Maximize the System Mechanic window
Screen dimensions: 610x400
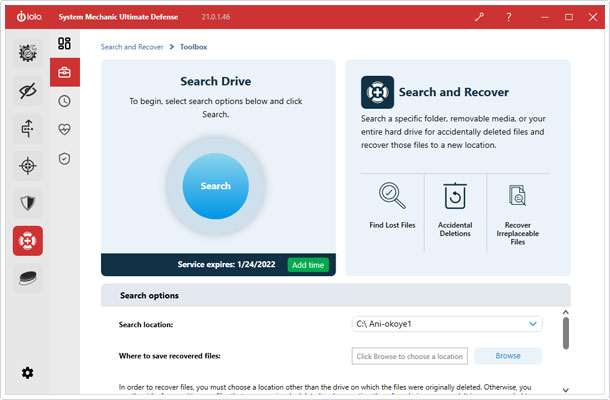(568, 17)
